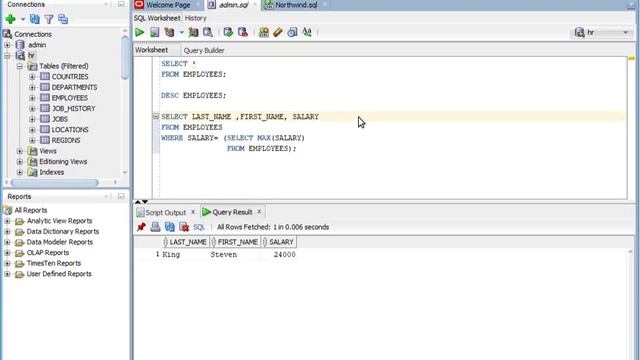This screenshot has width=640, height=360.
Task: Click the green Run Statement arrow
Action: pos(140,32)
